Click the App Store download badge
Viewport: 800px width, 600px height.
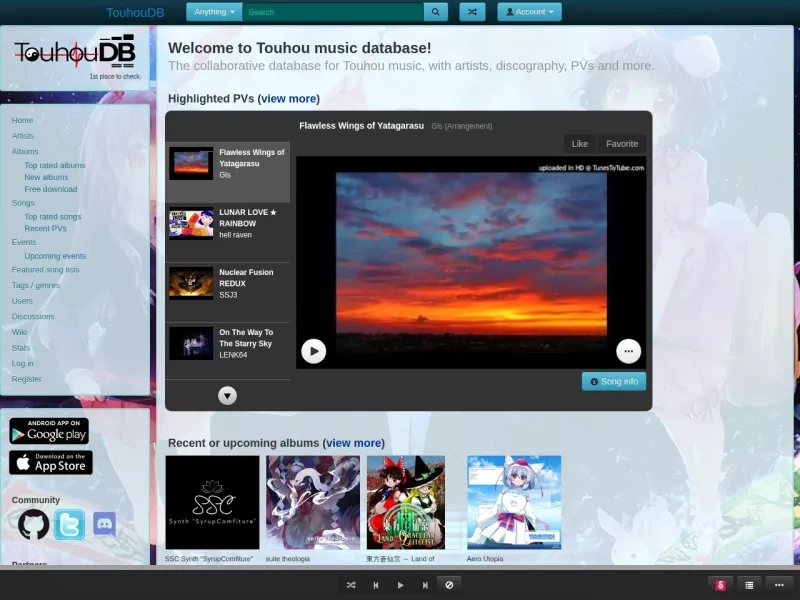click(x=51, y=462)
